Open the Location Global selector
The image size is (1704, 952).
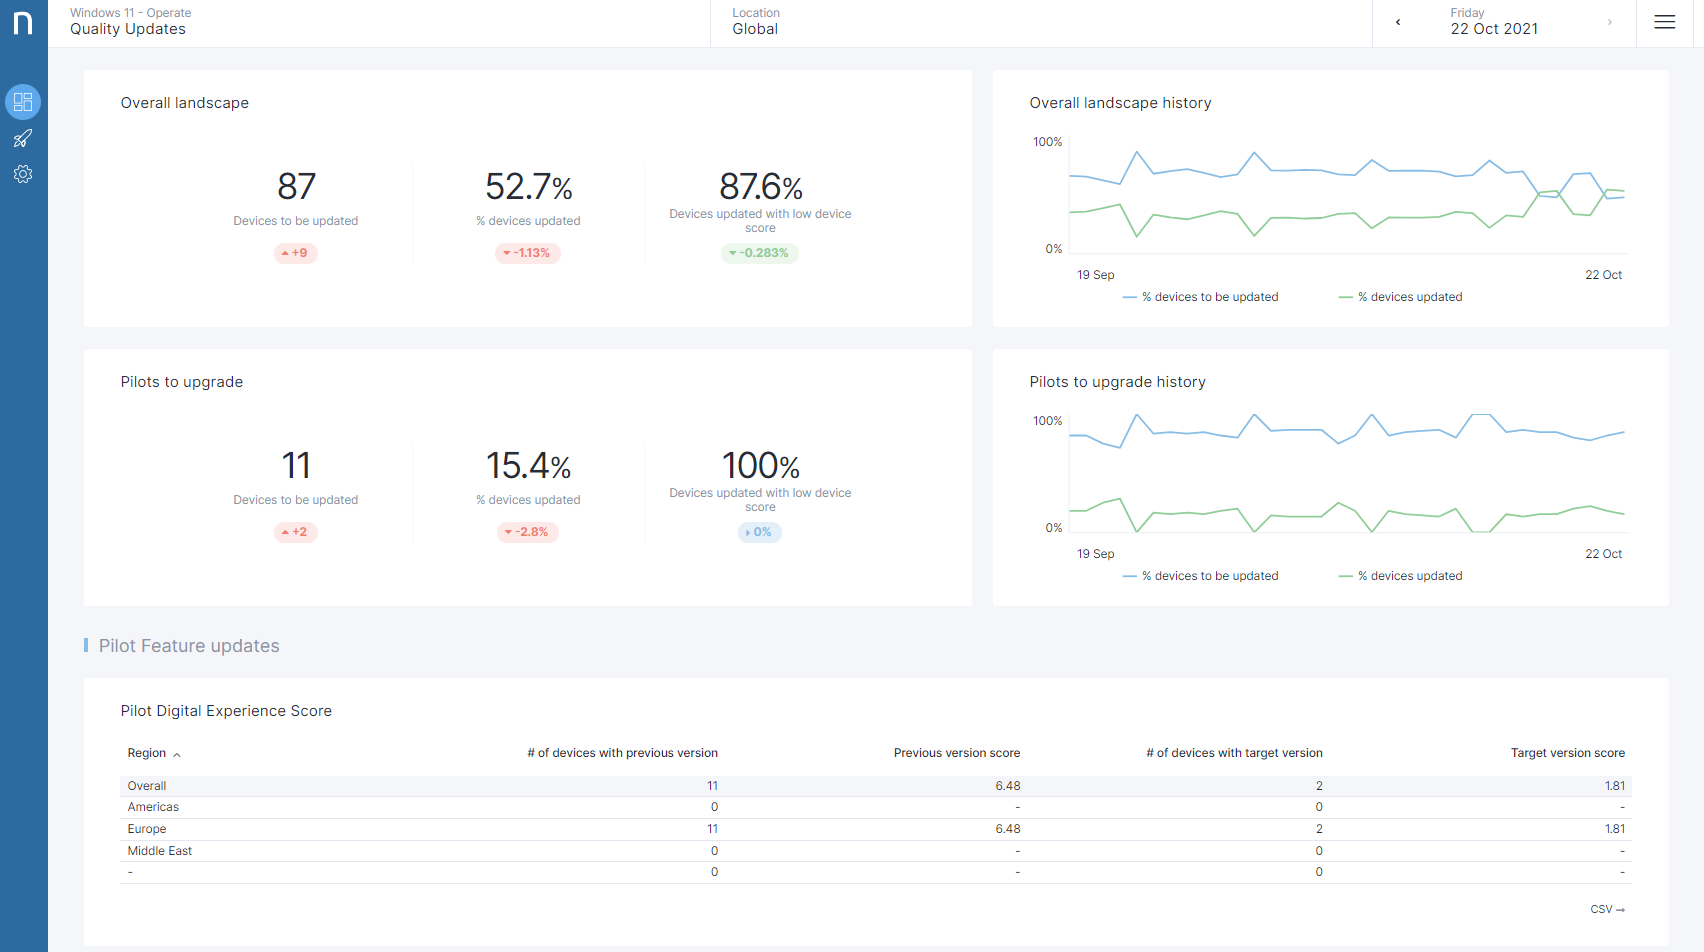point(755,22)
